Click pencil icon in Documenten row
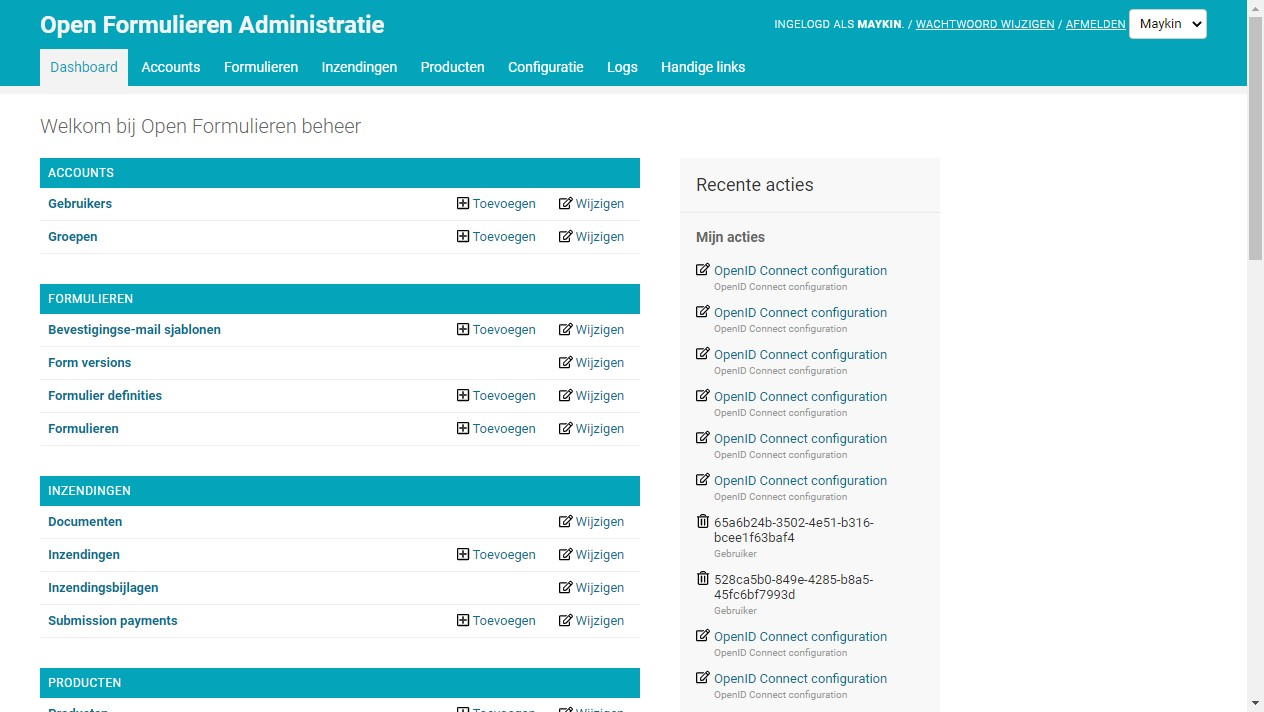The image size is (1264, 712). pyautogui.click(x=566, y=521)
